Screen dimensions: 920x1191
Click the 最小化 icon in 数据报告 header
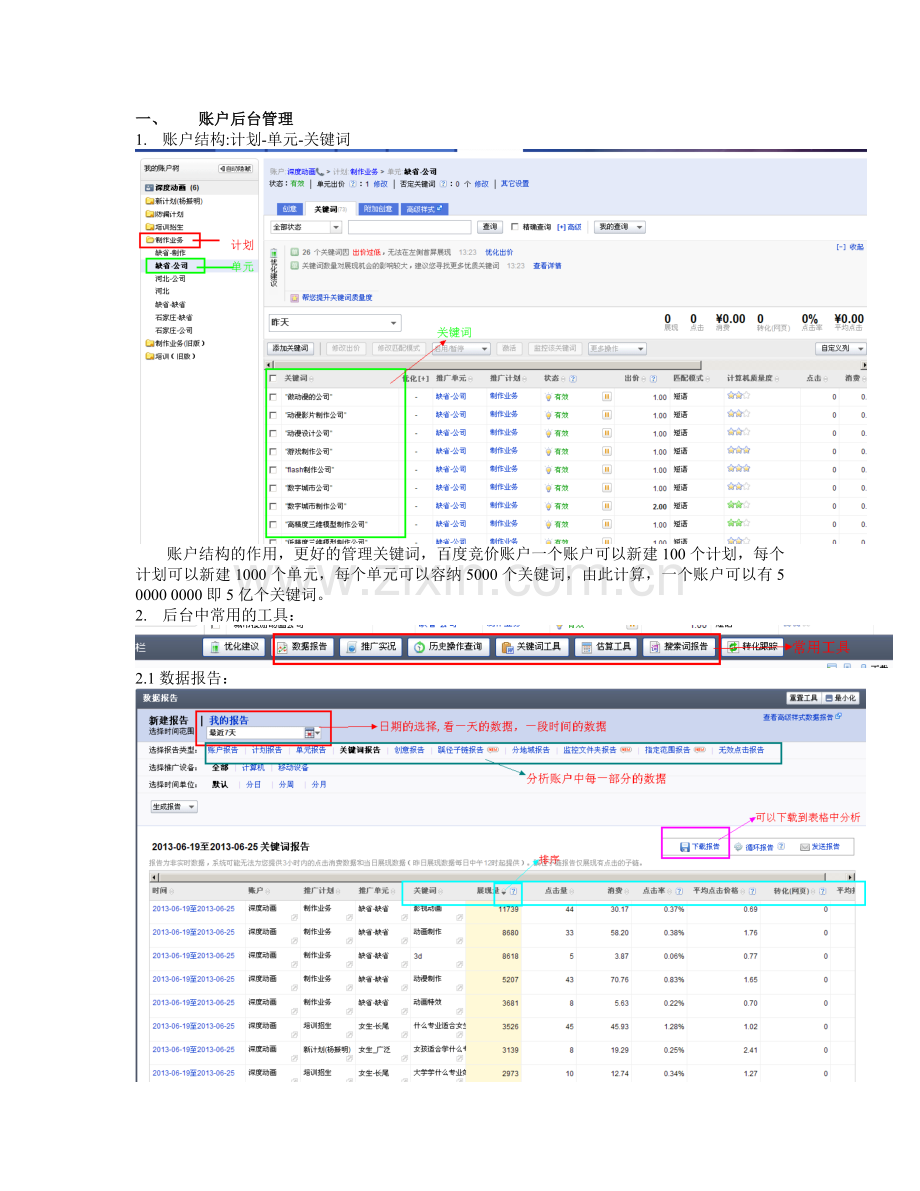coord(829,698)
